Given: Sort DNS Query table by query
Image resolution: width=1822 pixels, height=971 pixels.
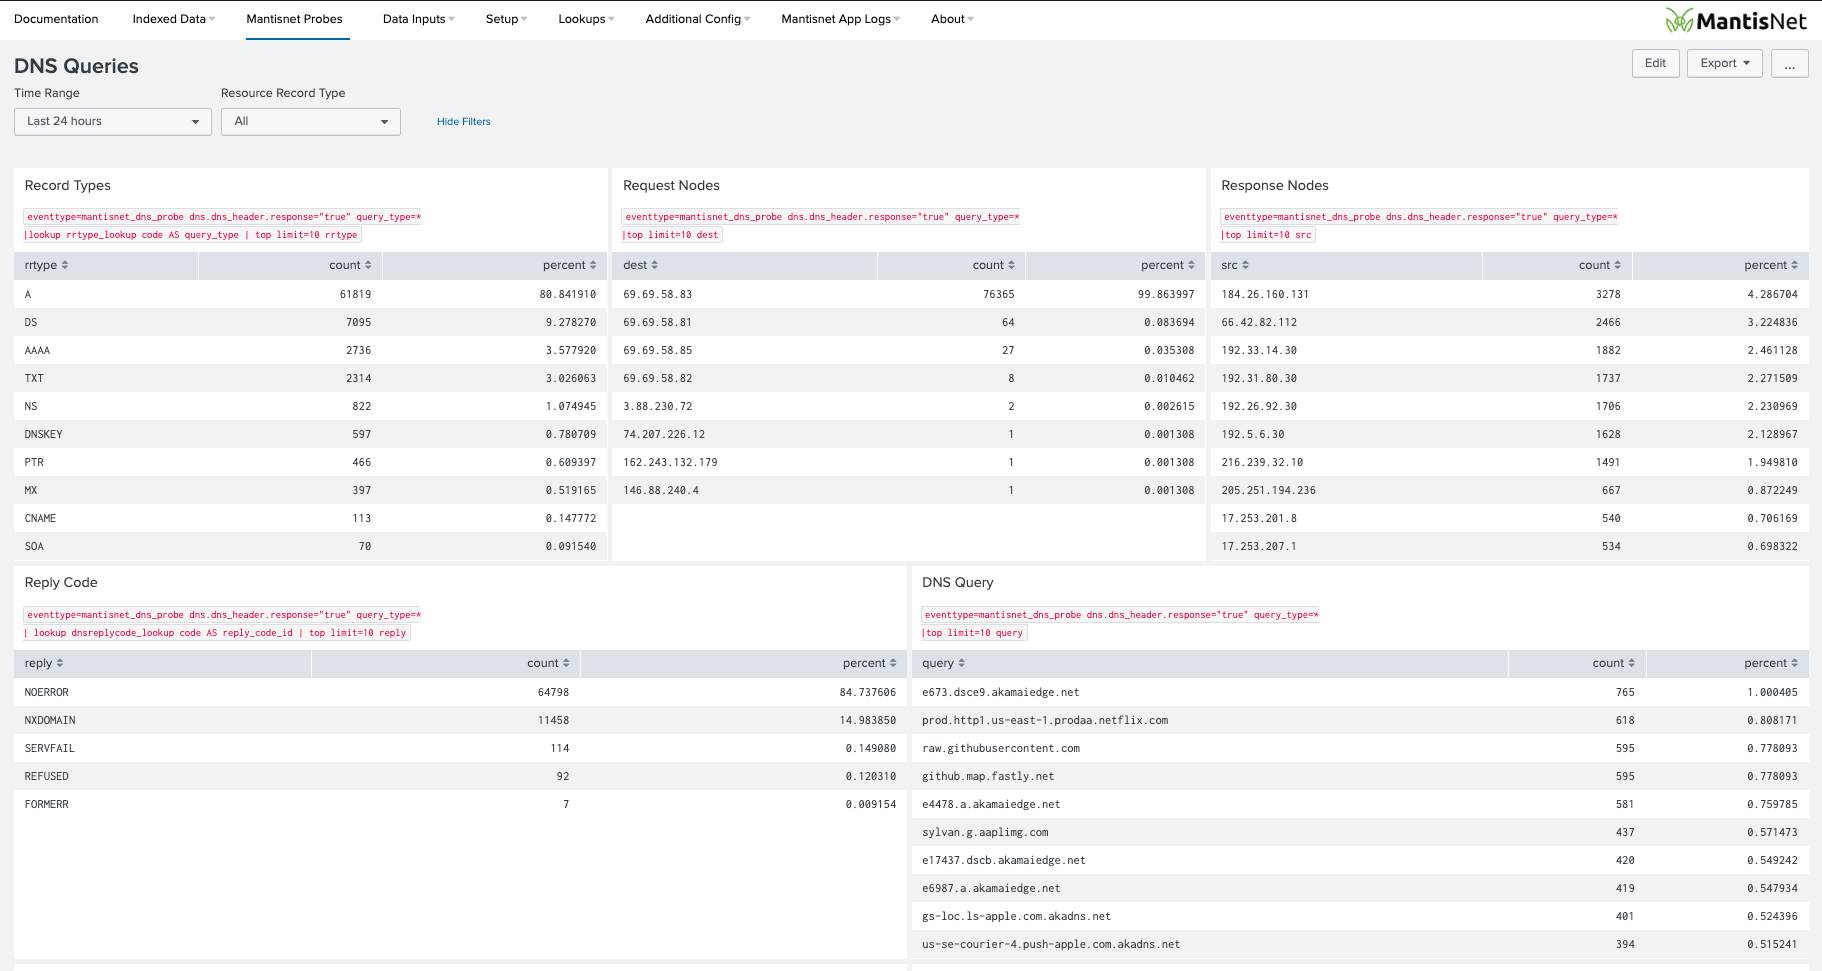Looking at the screenshot, I should (943, 663).
